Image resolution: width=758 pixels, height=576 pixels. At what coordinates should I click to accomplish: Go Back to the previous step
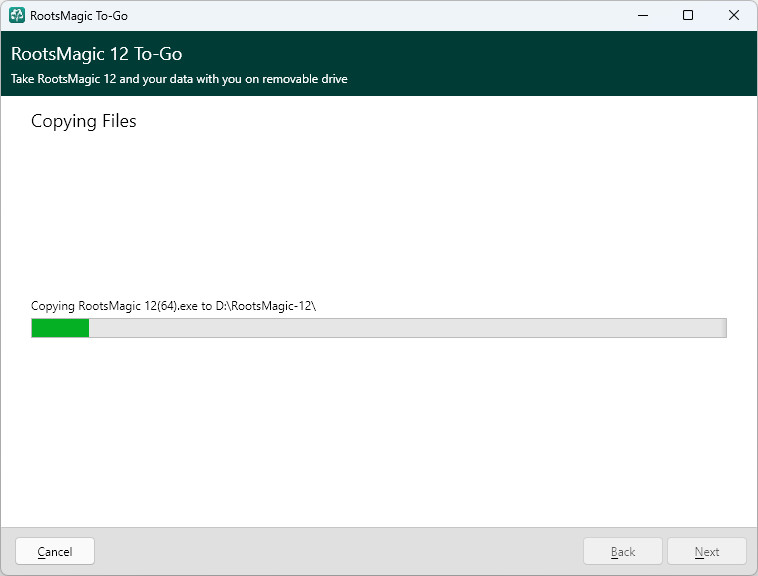[x=623, y=551]
